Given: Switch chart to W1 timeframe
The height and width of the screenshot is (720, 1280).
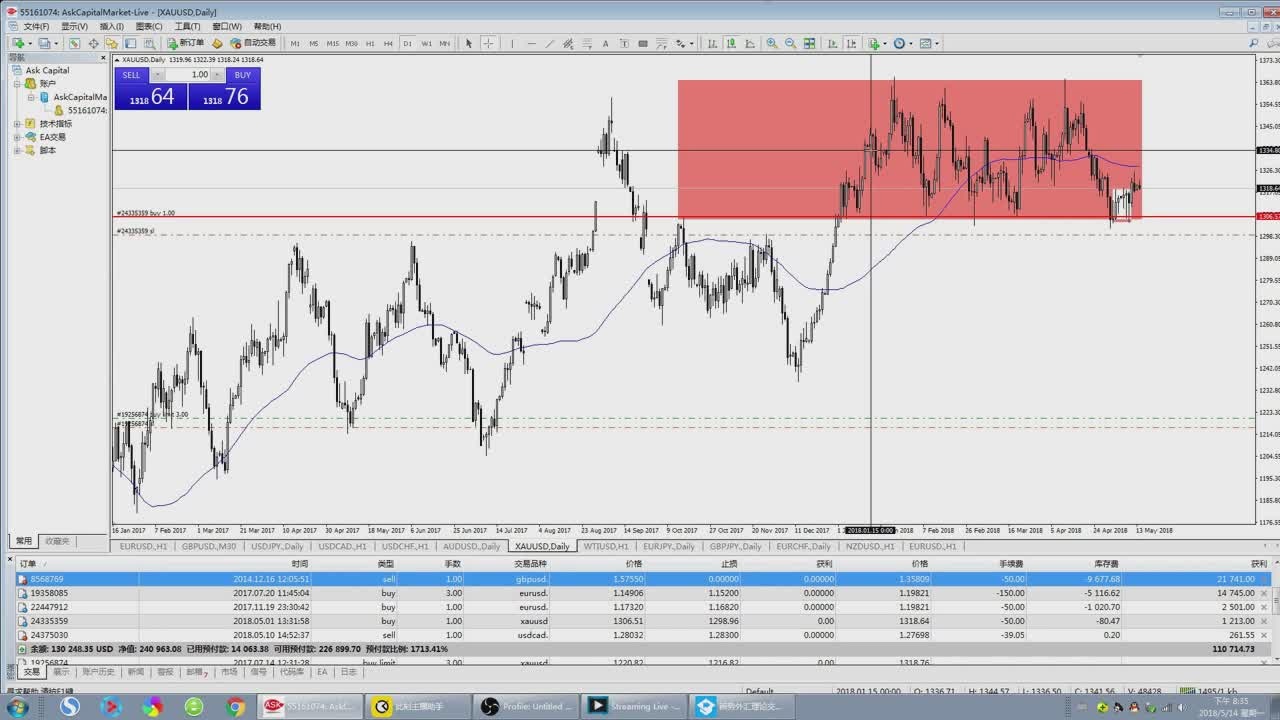Looking at the screenshot, I should (426, 43).
